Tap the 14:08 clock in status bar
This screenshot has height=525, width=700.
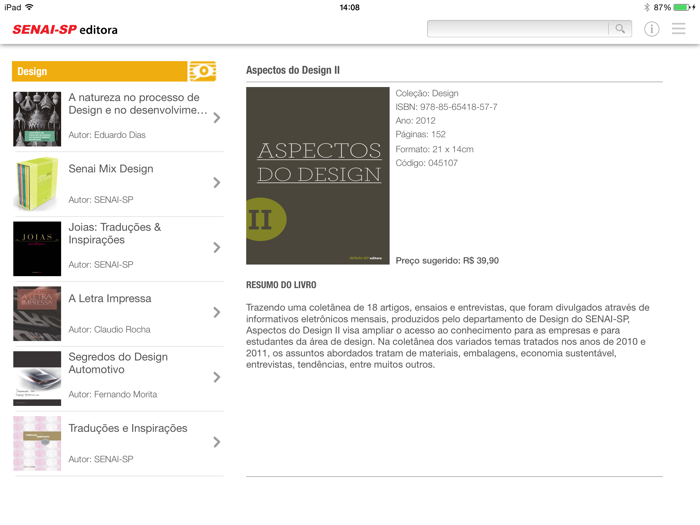click(350, 7)
